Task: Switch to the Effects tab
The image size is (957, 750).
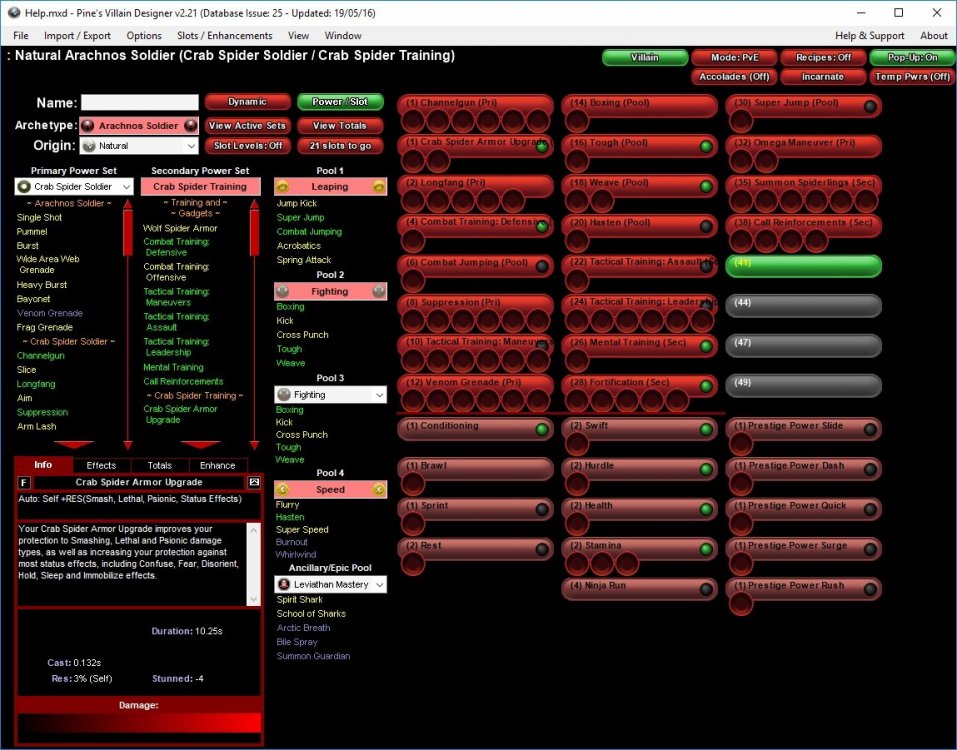Action: coord(101,465)
